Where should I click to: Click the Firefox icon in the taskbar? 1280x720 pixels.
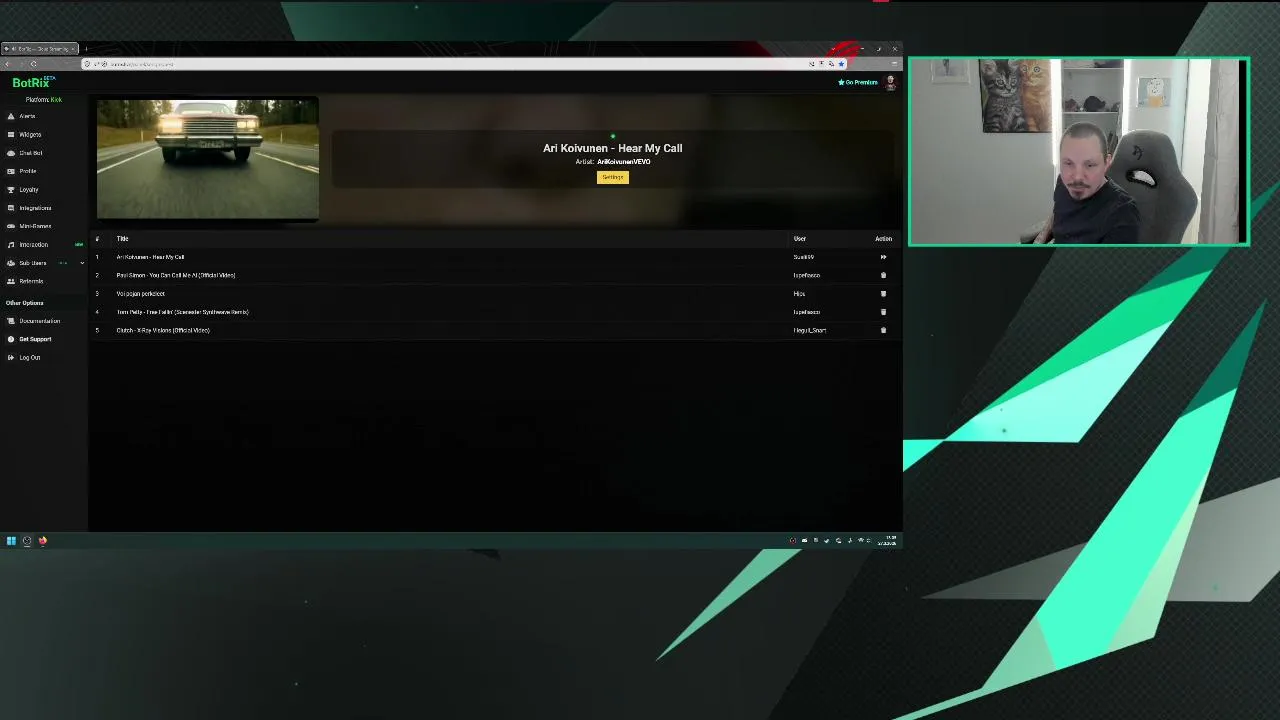[x=43, y=541]
